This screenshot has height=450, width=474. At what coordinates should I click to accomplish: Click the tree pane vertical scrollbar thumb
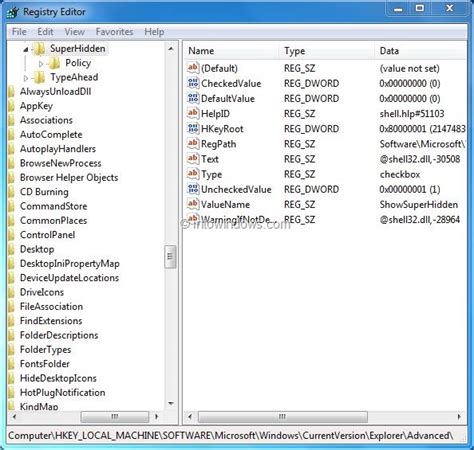170,257
